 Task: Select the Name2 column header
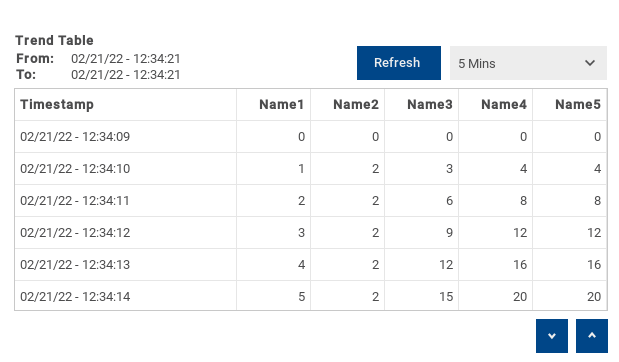pos(347,105)
